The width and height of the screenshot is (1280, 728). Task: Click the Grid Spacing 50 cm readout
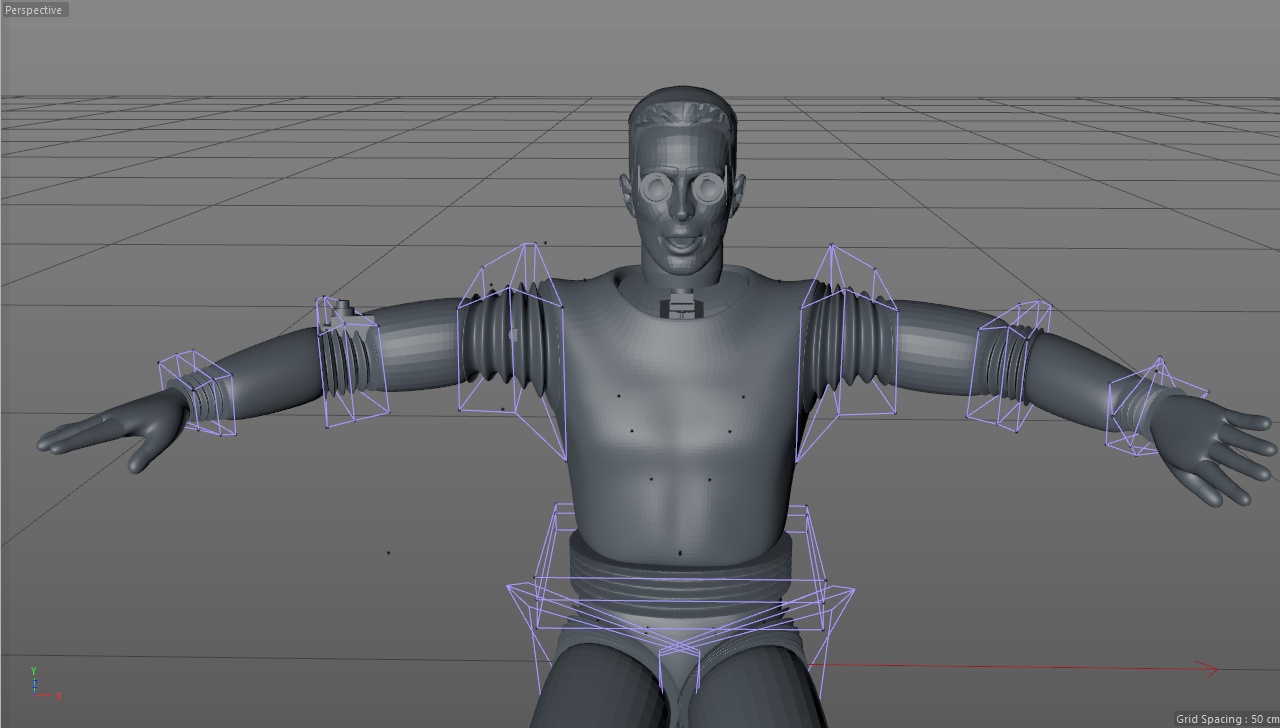click(x=1226, y=719)
